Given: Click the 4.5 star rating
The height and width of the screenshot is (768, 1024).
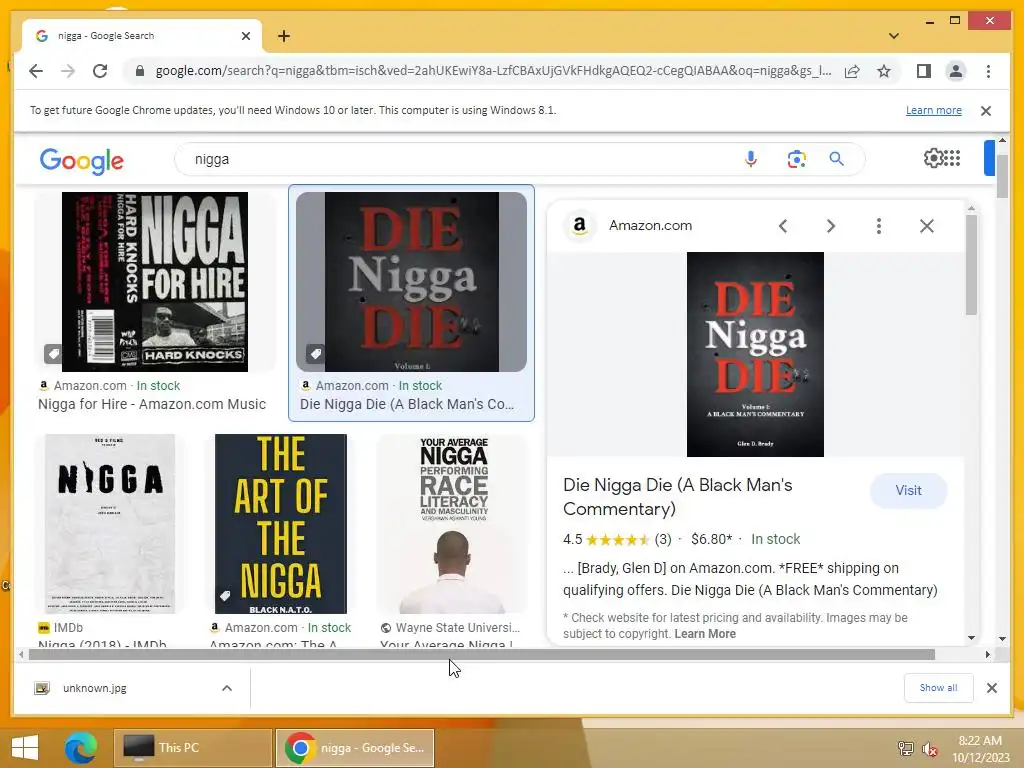Looking at the screenshot, I should 617,539.
